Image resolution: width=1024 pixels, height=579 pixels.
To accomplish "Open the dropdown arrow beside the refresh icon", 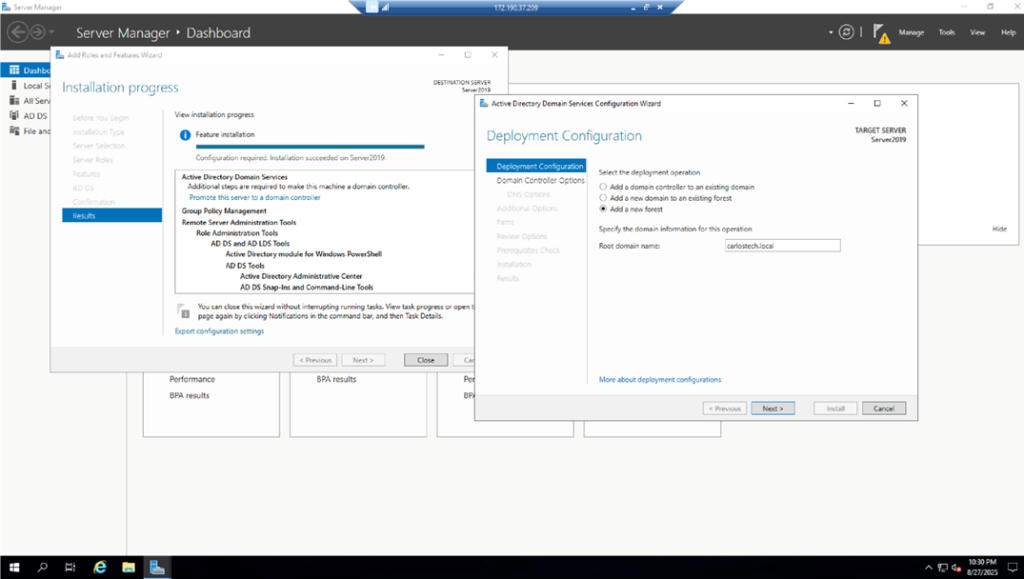I will (x=831, y=33).
